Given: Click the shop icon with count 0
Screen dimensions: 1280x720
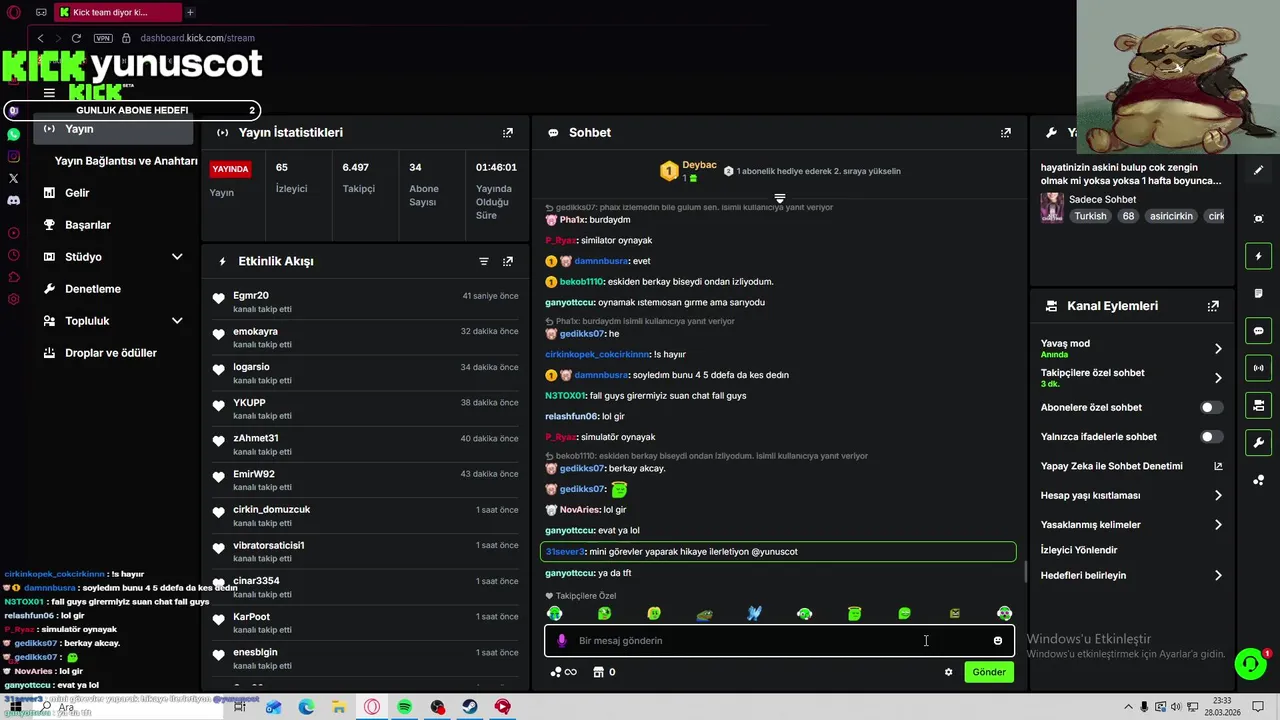Looking at the screenshot, I should click(x=604, y=672).
